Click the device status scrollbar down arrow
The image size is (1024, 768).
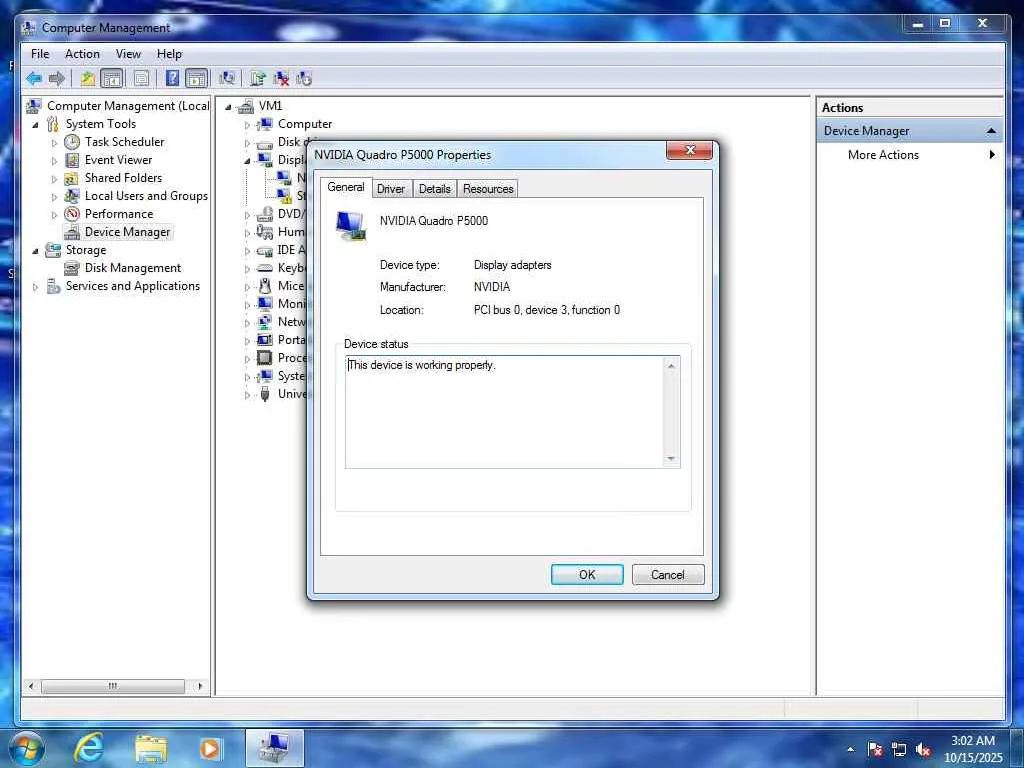(x=671, y=459)
